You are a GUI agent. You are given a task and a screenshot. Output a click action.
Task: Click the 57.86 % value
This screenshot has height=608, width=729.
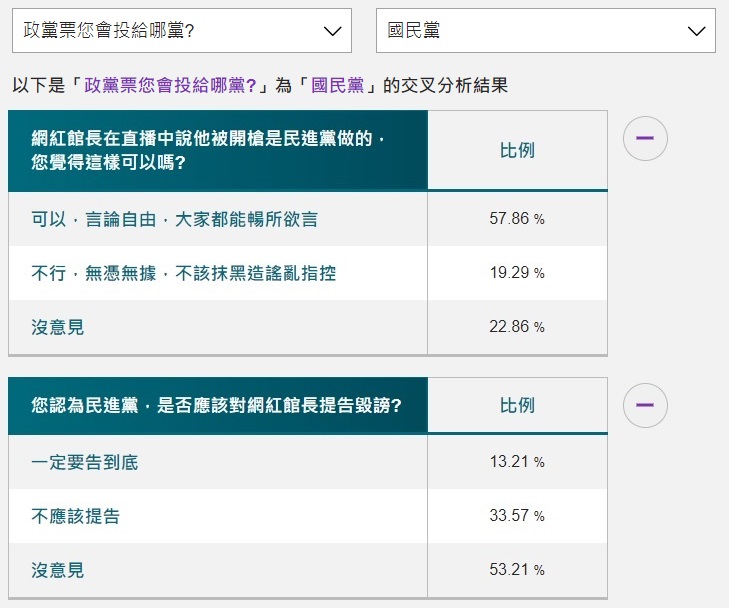point(517,218)
